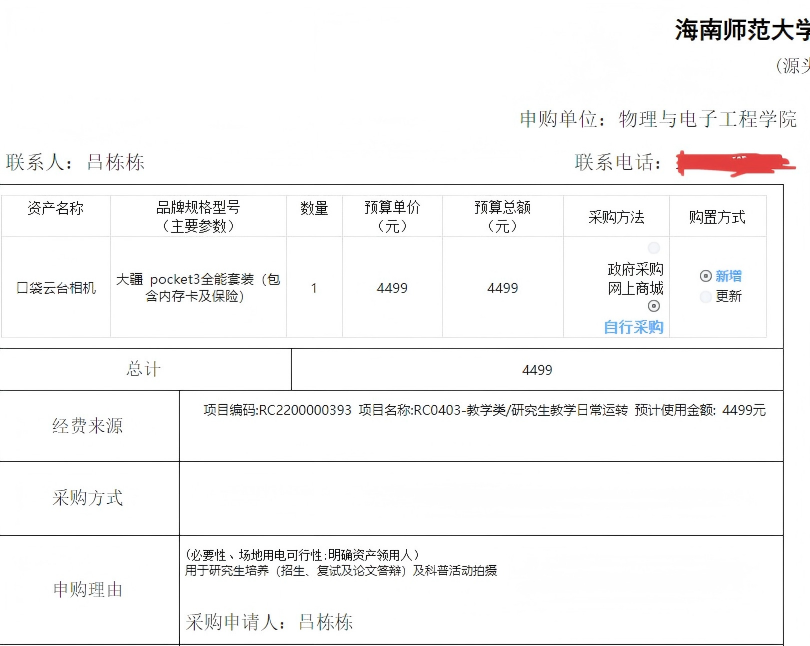Click the empty 采购方式 field

click(480, 498)
